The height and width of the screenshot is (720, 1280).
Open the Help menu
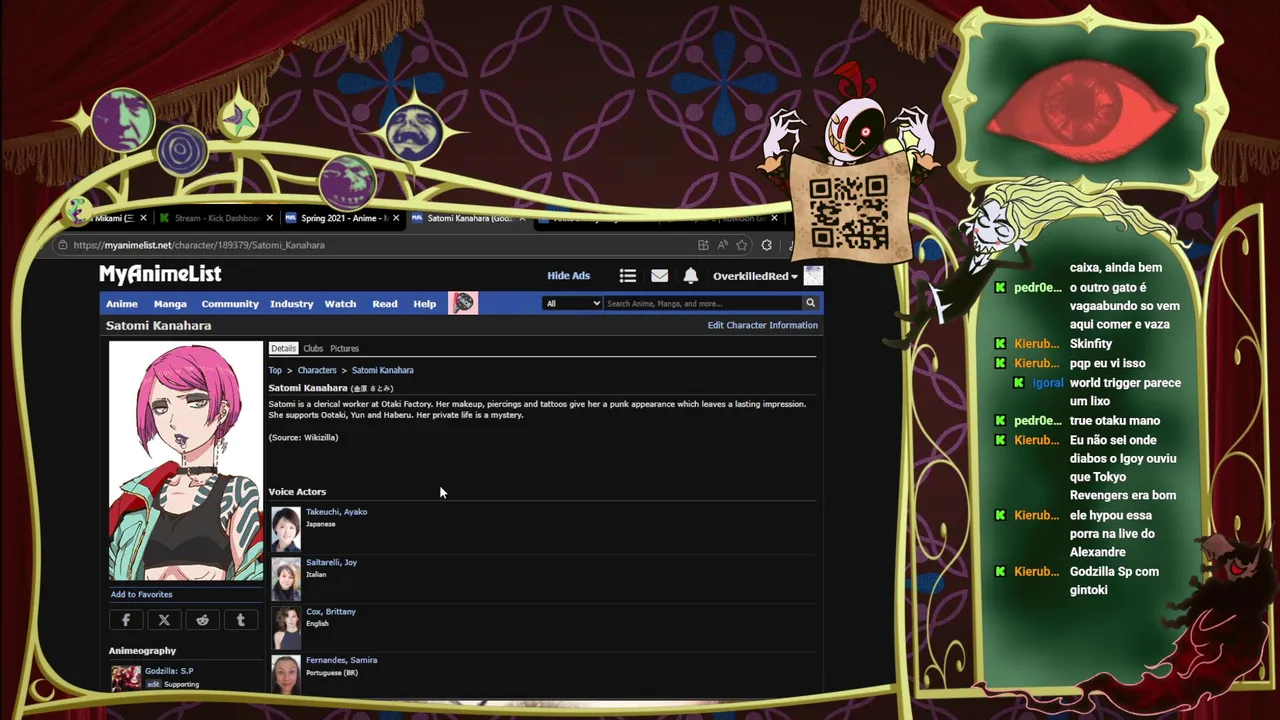(x=425, y=304)
